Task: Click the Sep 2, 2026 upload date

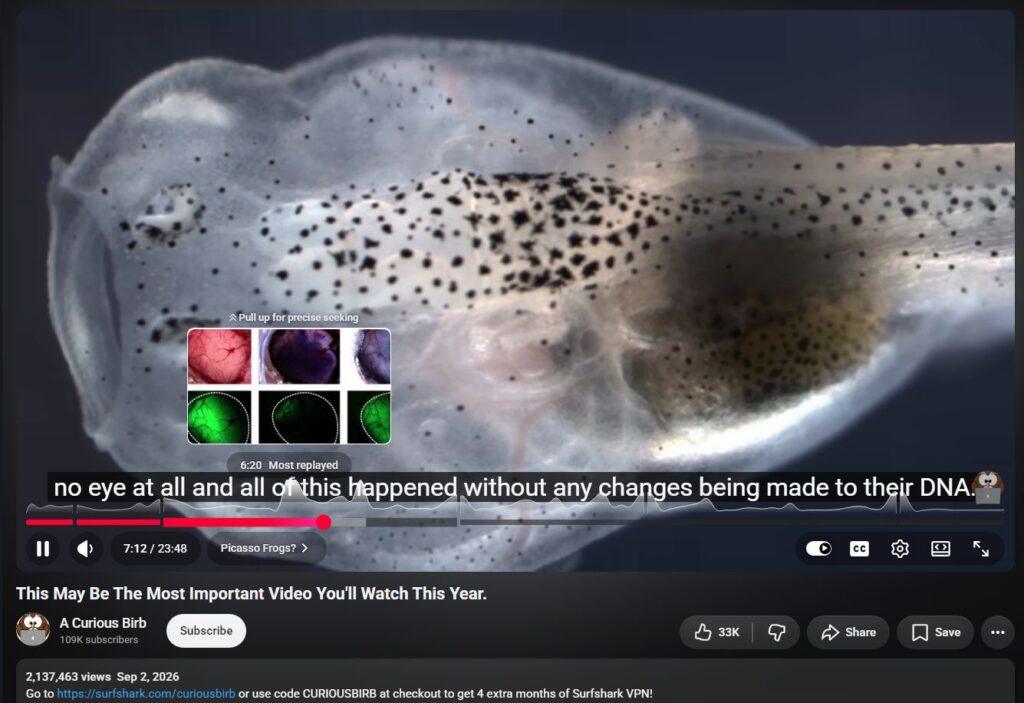Action: [148, 676]
